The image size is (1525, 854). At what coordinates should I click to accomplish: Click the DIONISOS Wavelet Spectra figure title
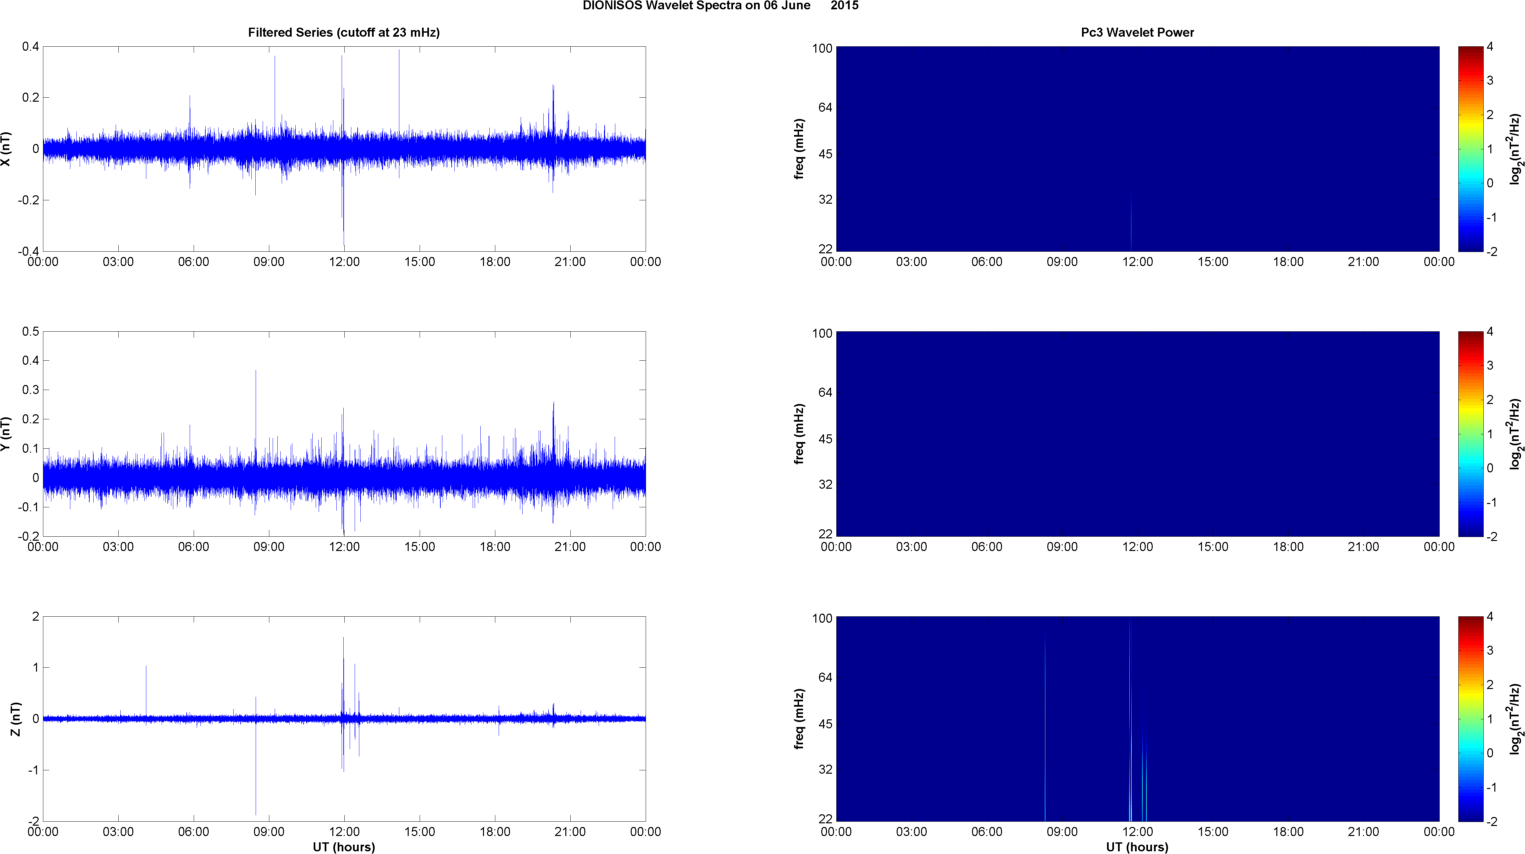coord(720,6)
